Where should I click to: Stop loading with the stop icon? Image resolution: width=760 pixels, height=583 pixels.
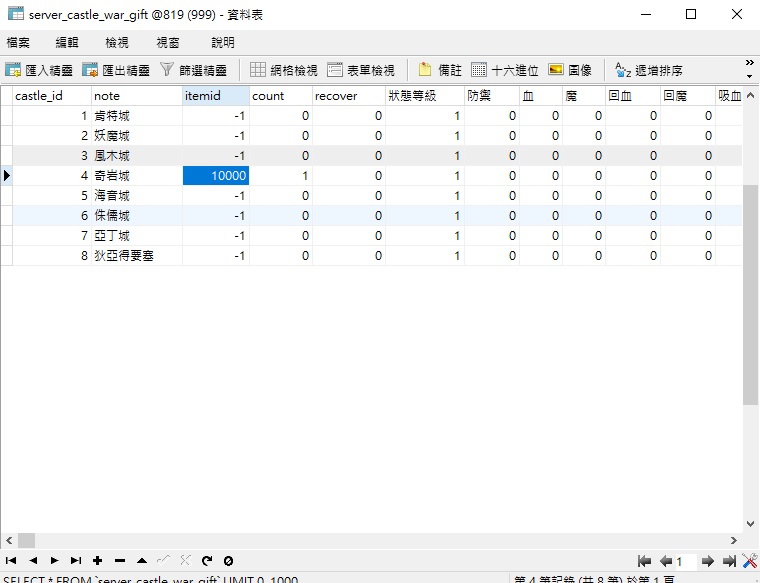click(228, 561)
